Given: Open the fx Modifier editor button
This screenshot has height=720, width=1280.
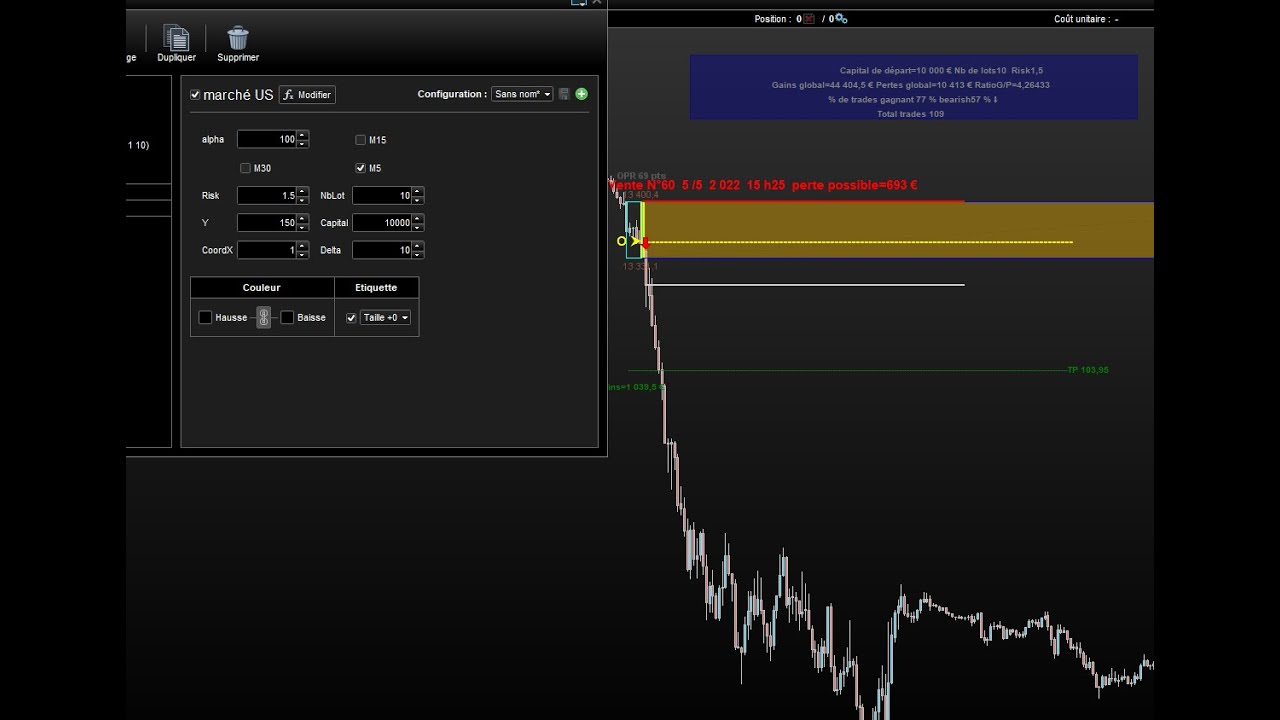Looking at the screenshot, I should [307, 95].
